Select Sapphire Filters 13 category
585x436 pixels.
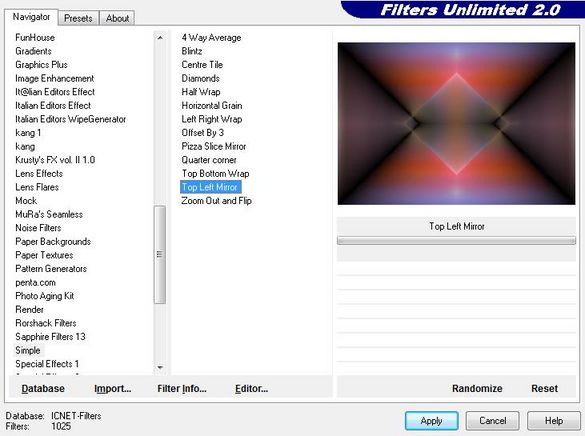click(x=50, y=336)
